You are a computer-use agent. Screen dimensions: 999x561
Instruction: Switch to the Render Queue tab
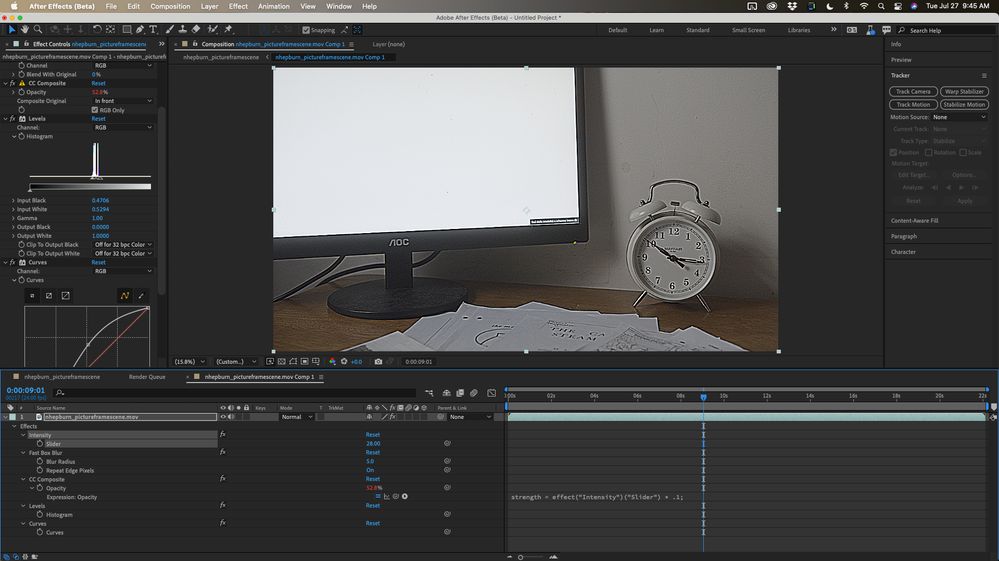147,377
